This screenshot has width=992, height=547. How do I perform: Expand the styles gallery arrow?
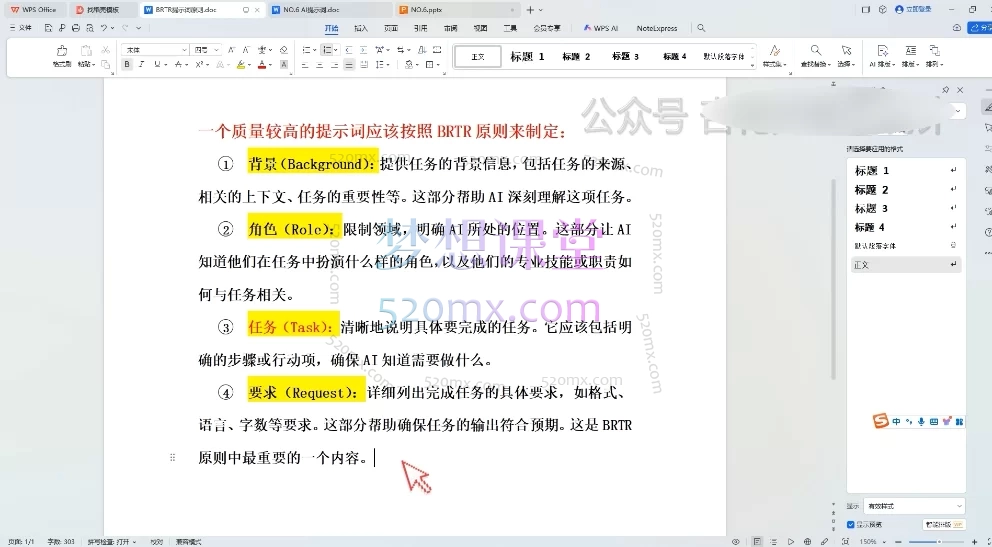point(752,65)
